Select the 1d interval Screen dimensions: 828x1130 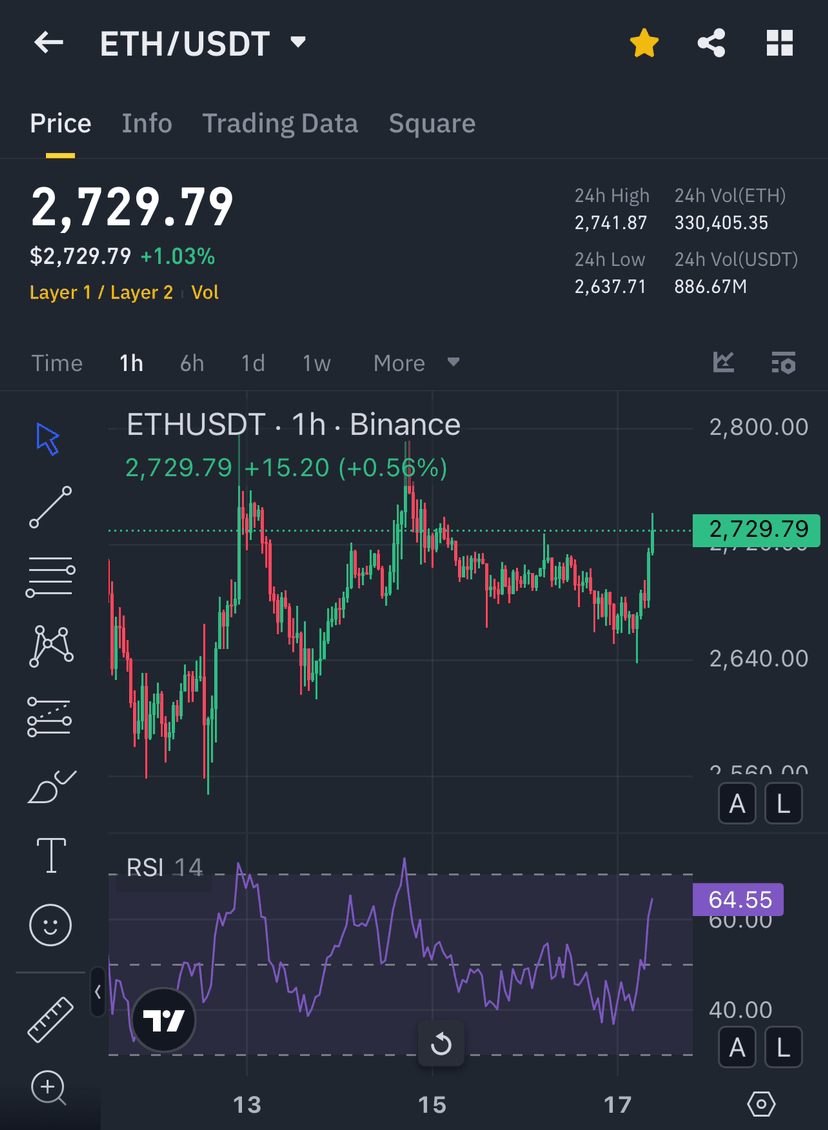coord(253,363)
